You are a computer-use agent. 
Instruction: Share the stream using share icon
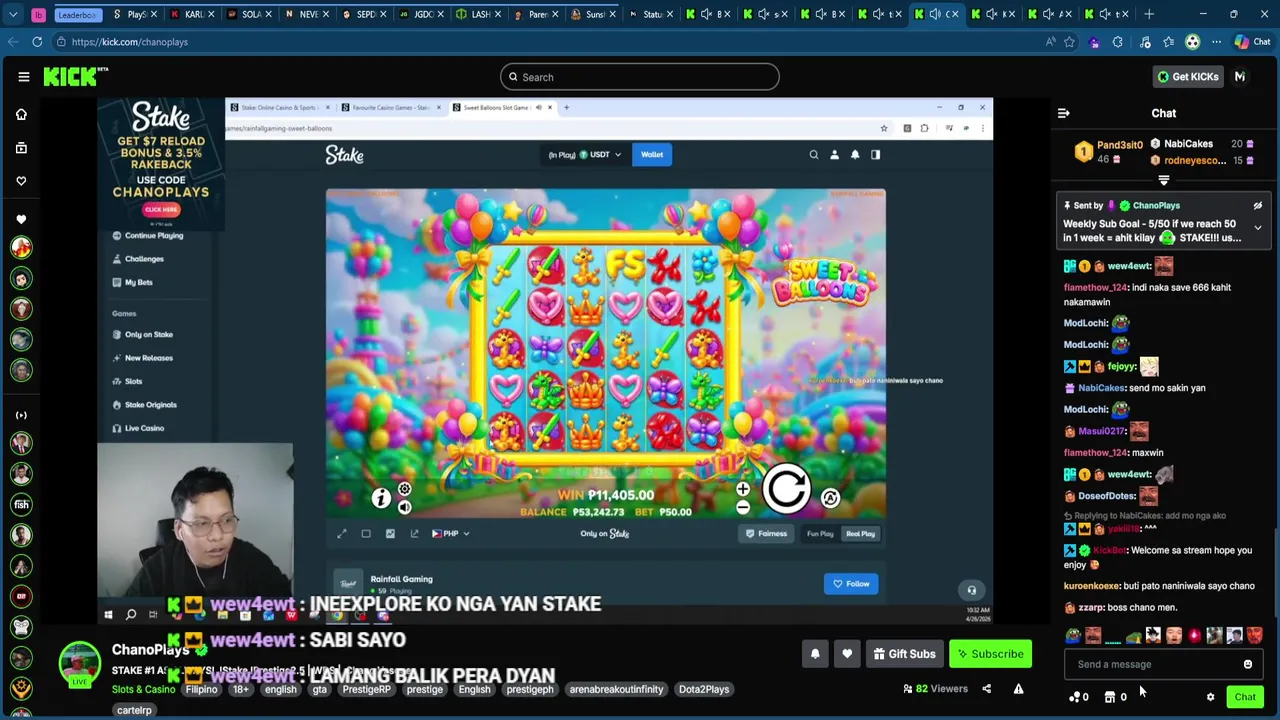(986, 689)
